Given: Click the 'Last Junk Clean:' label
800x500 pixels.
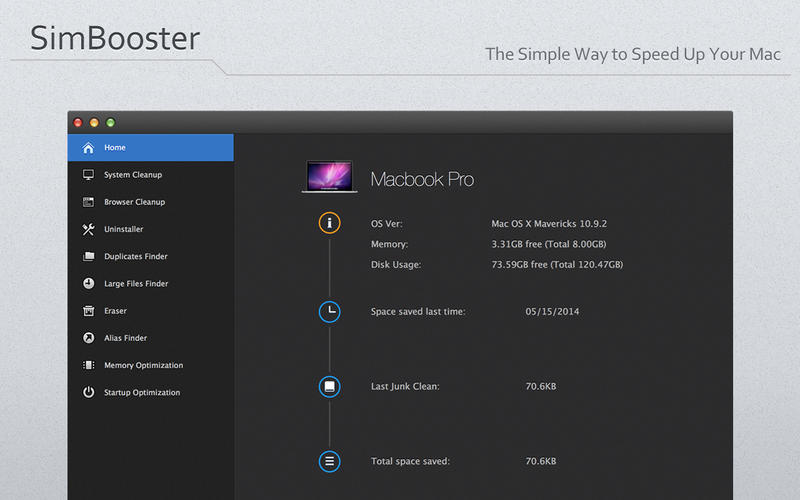Looking at the screenshot, I should pyautogui.click(x=405, y=387).
